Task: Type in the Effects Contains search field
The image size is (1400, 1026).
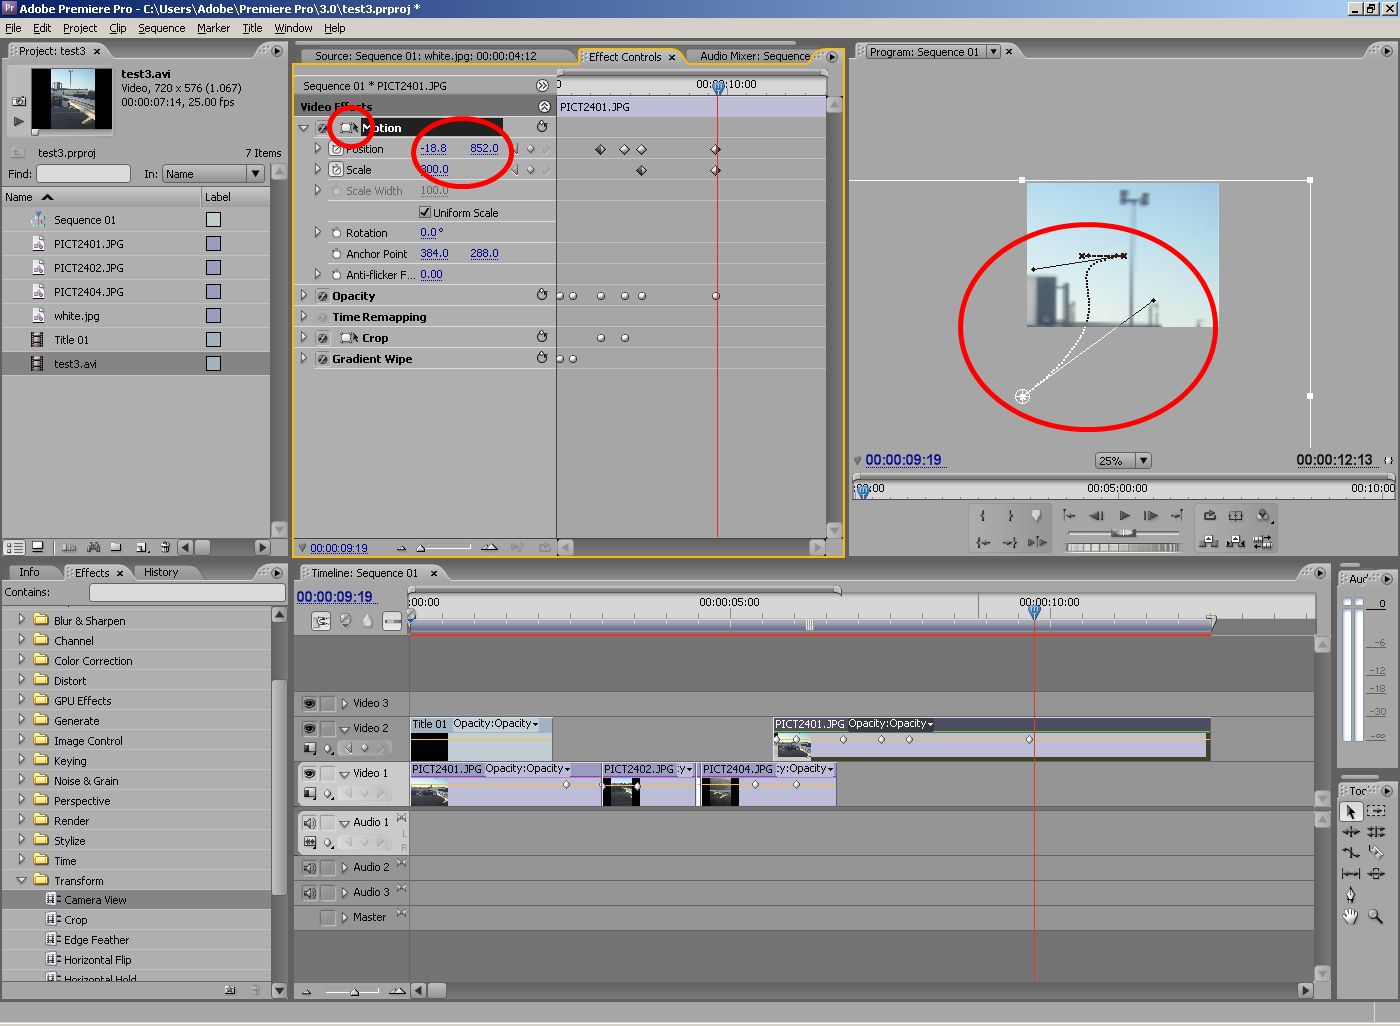Action: [187, 592]
